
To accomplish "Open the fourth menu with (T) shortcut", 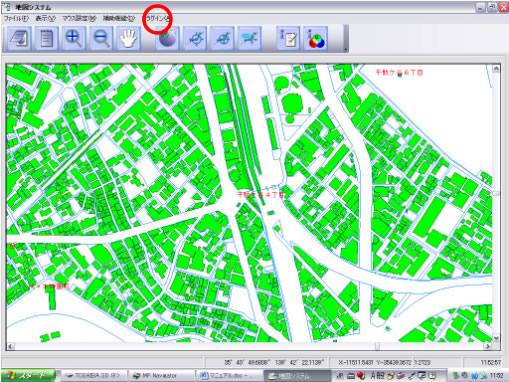I will (x=119, y=18).
